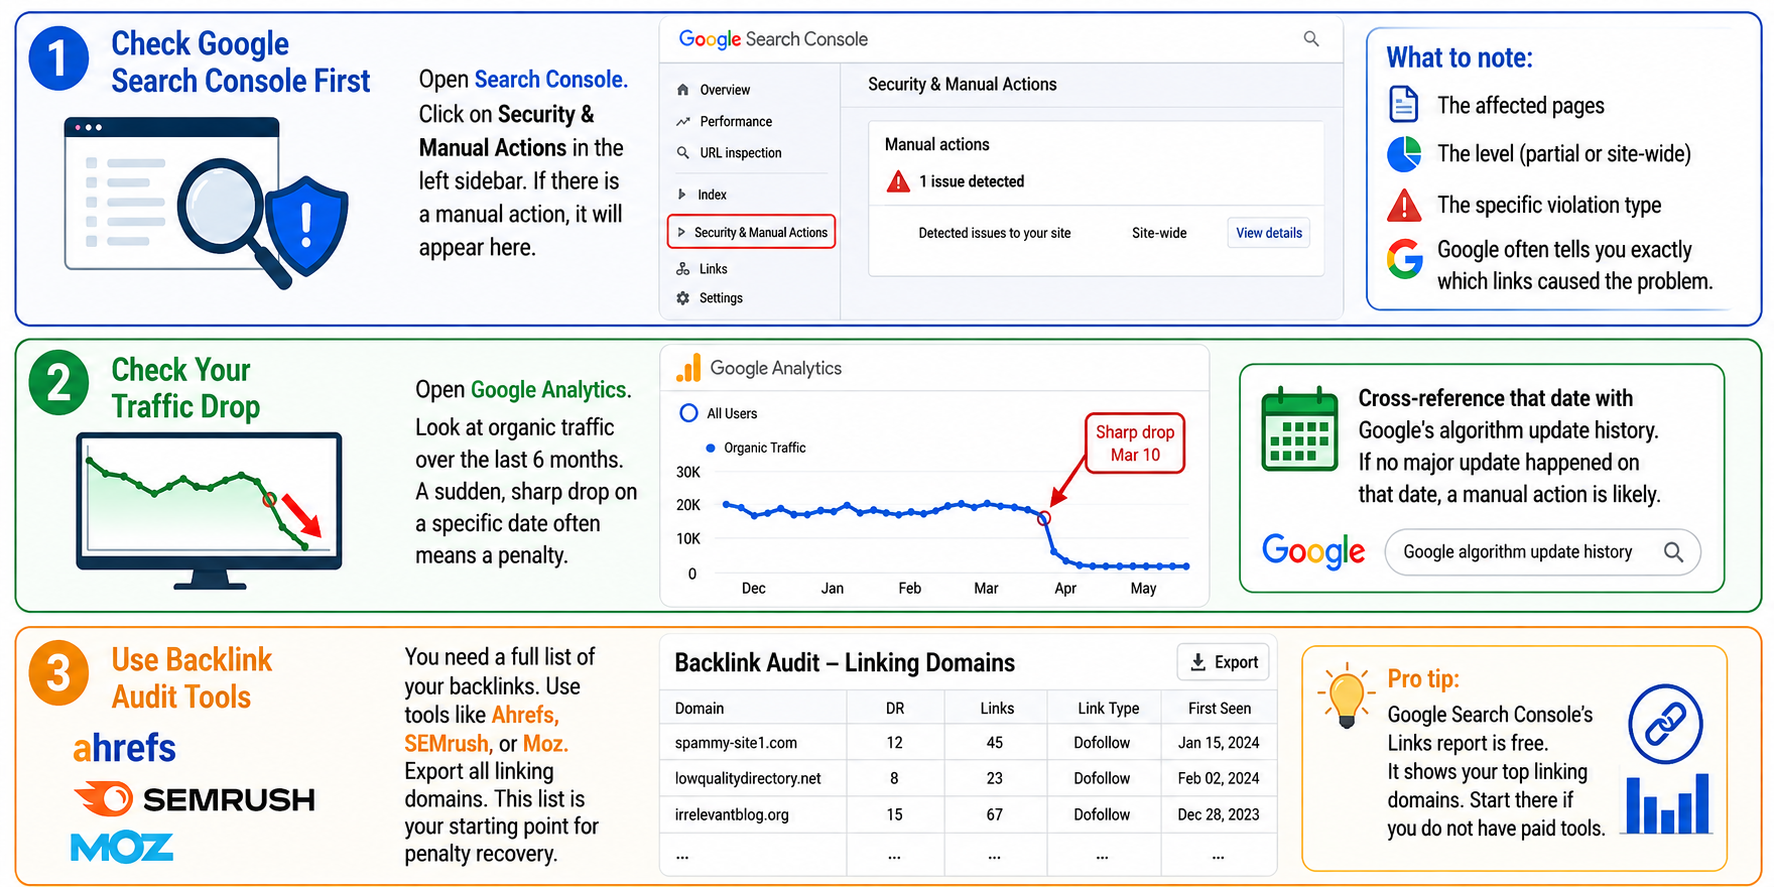Click the Organic Traffic legend dot
1774x887 pixels.
[710, 448]
